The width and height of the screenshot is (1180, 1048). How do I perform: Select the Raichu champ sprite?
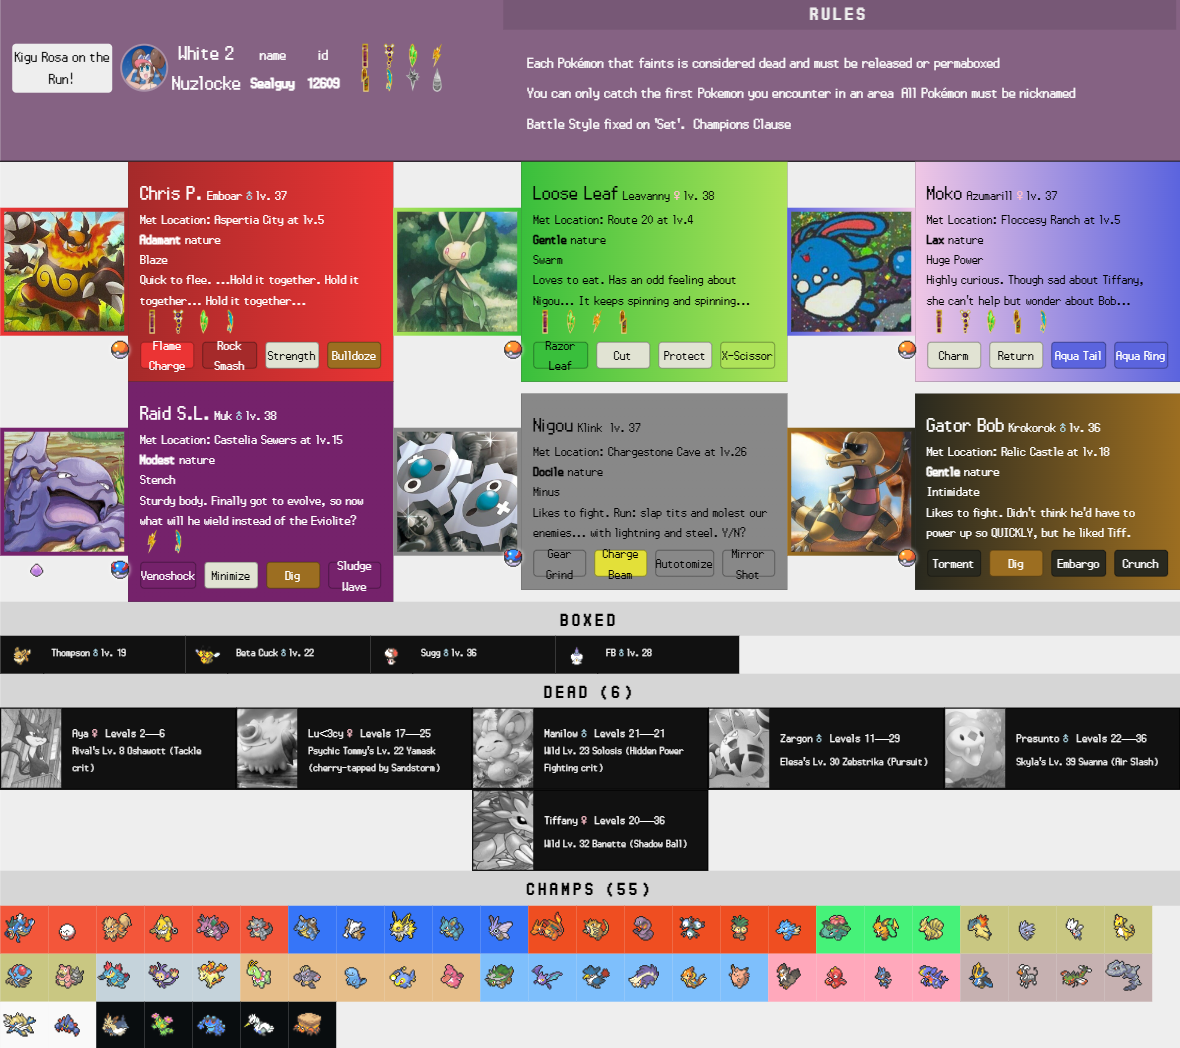tap(887, 928)
